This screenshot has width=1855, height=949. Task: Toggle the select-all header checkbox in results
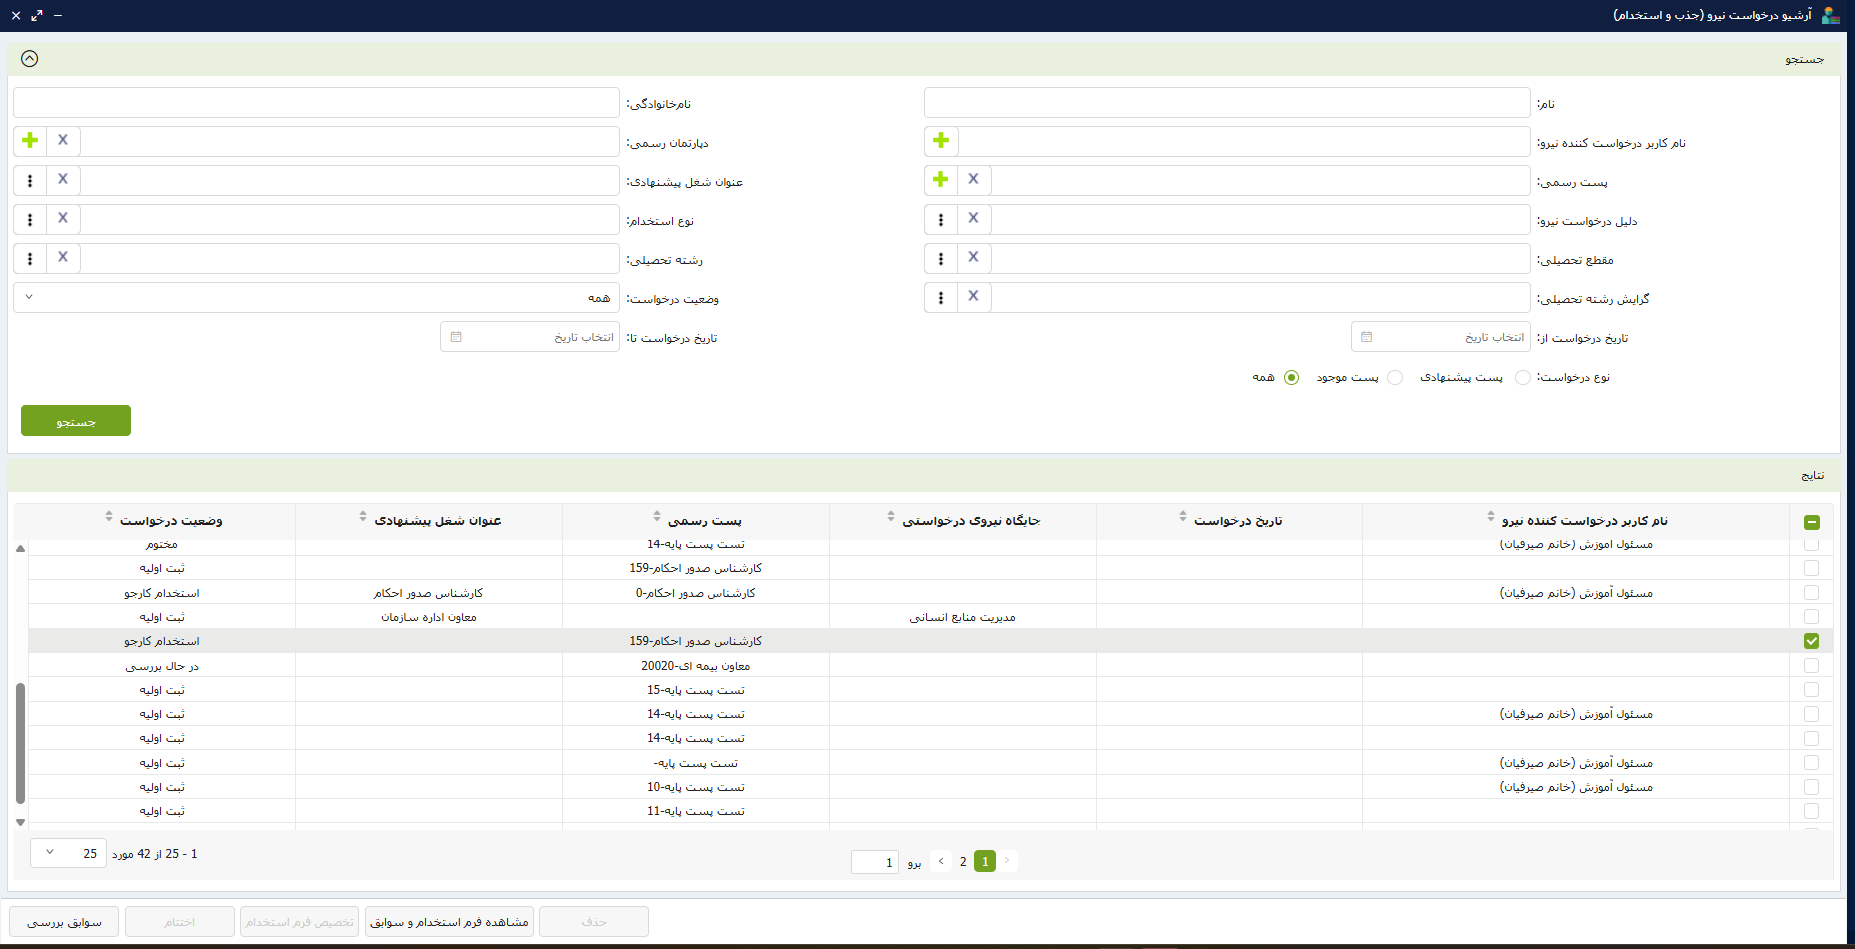point(1811,522)
